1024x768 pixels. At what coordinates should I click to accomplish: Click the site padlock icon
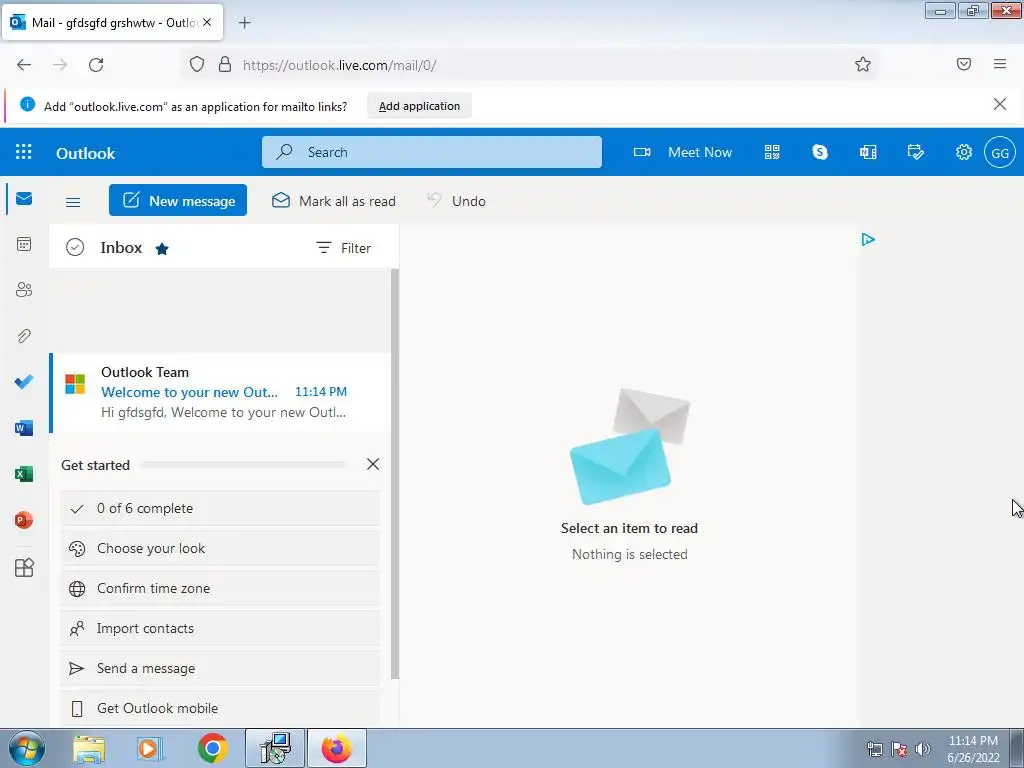225,64
